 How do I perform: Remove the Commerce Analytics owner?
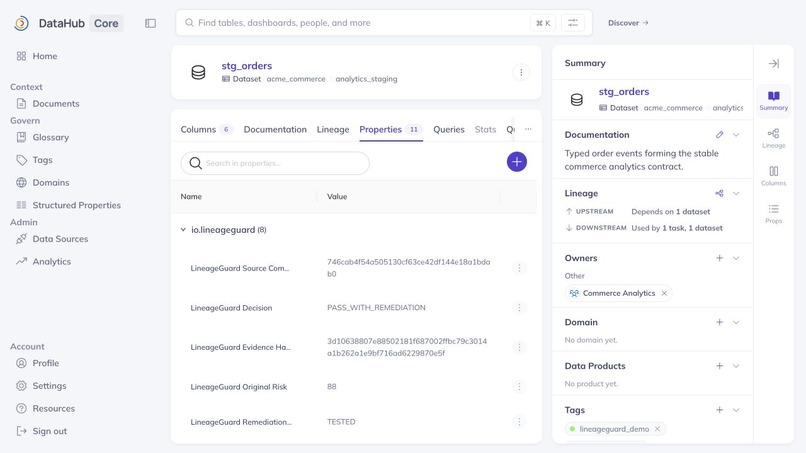[x=664, y=293]
